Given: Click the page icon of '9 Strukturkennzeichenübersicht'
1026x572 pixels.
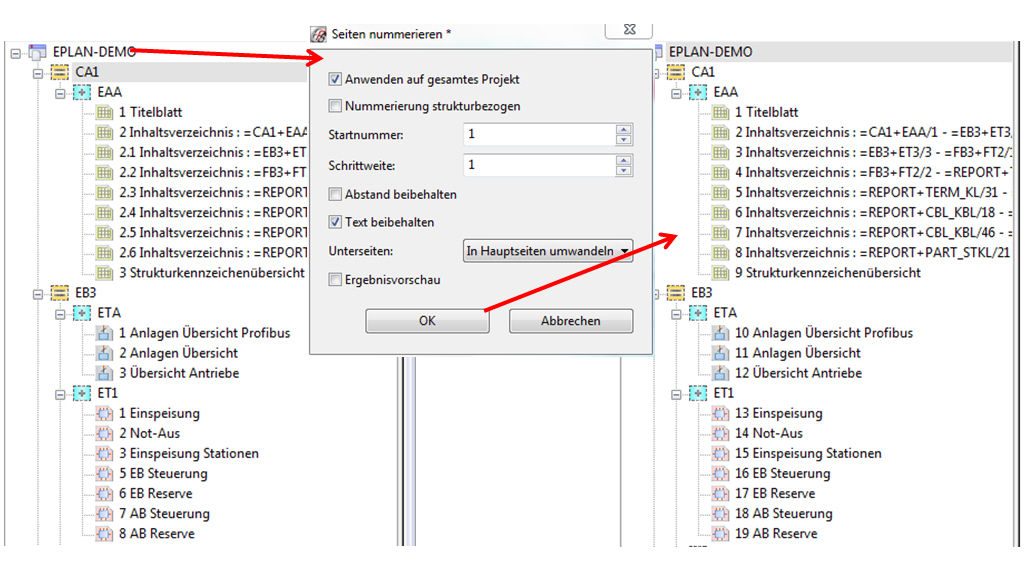Looking at the screenshot, I should pyautogui.click(x=720, y=273).
